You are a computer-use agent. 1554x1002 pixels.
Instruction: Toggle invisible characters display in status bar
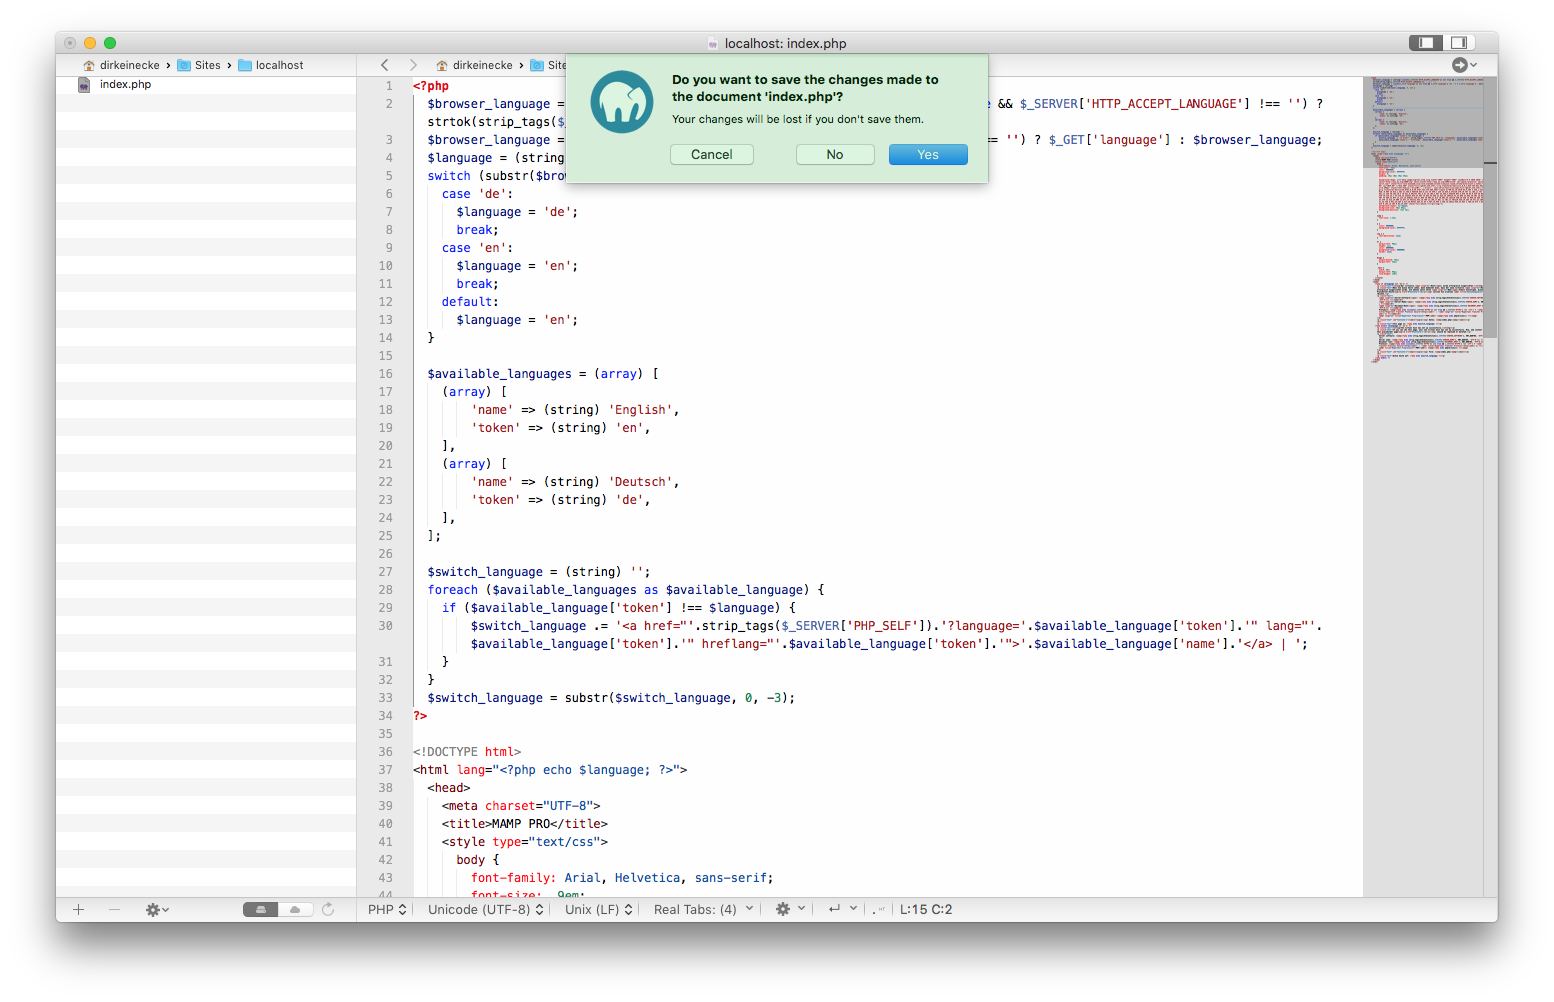point(876,909)
